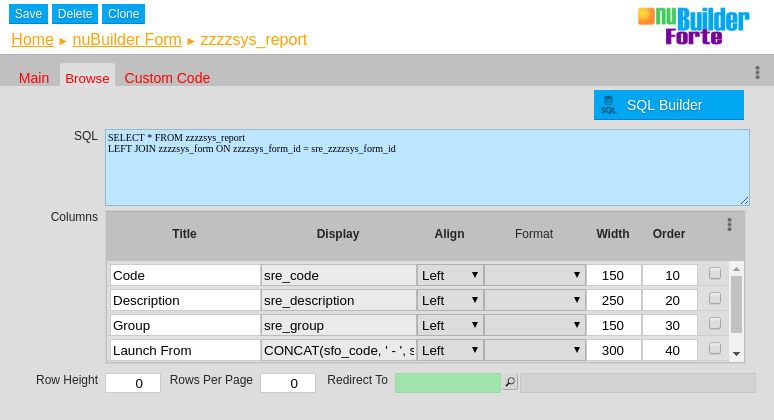Switch to the Custom Code tab
Viewport: 774px width, 420px height.
tap(167, 78)
